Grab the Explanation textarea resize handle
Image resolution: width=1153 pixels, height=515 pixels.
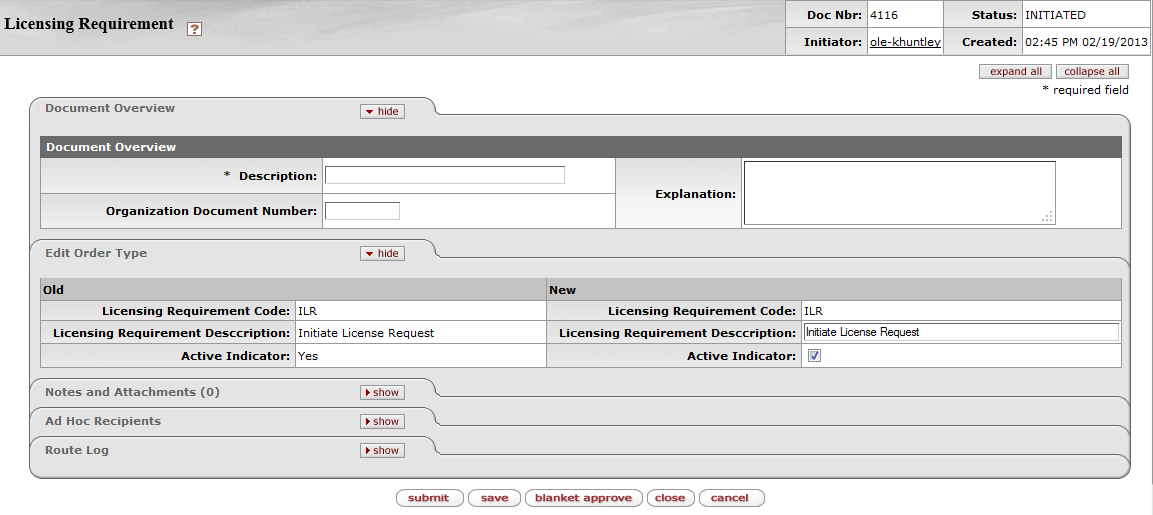coord(1047,217)
